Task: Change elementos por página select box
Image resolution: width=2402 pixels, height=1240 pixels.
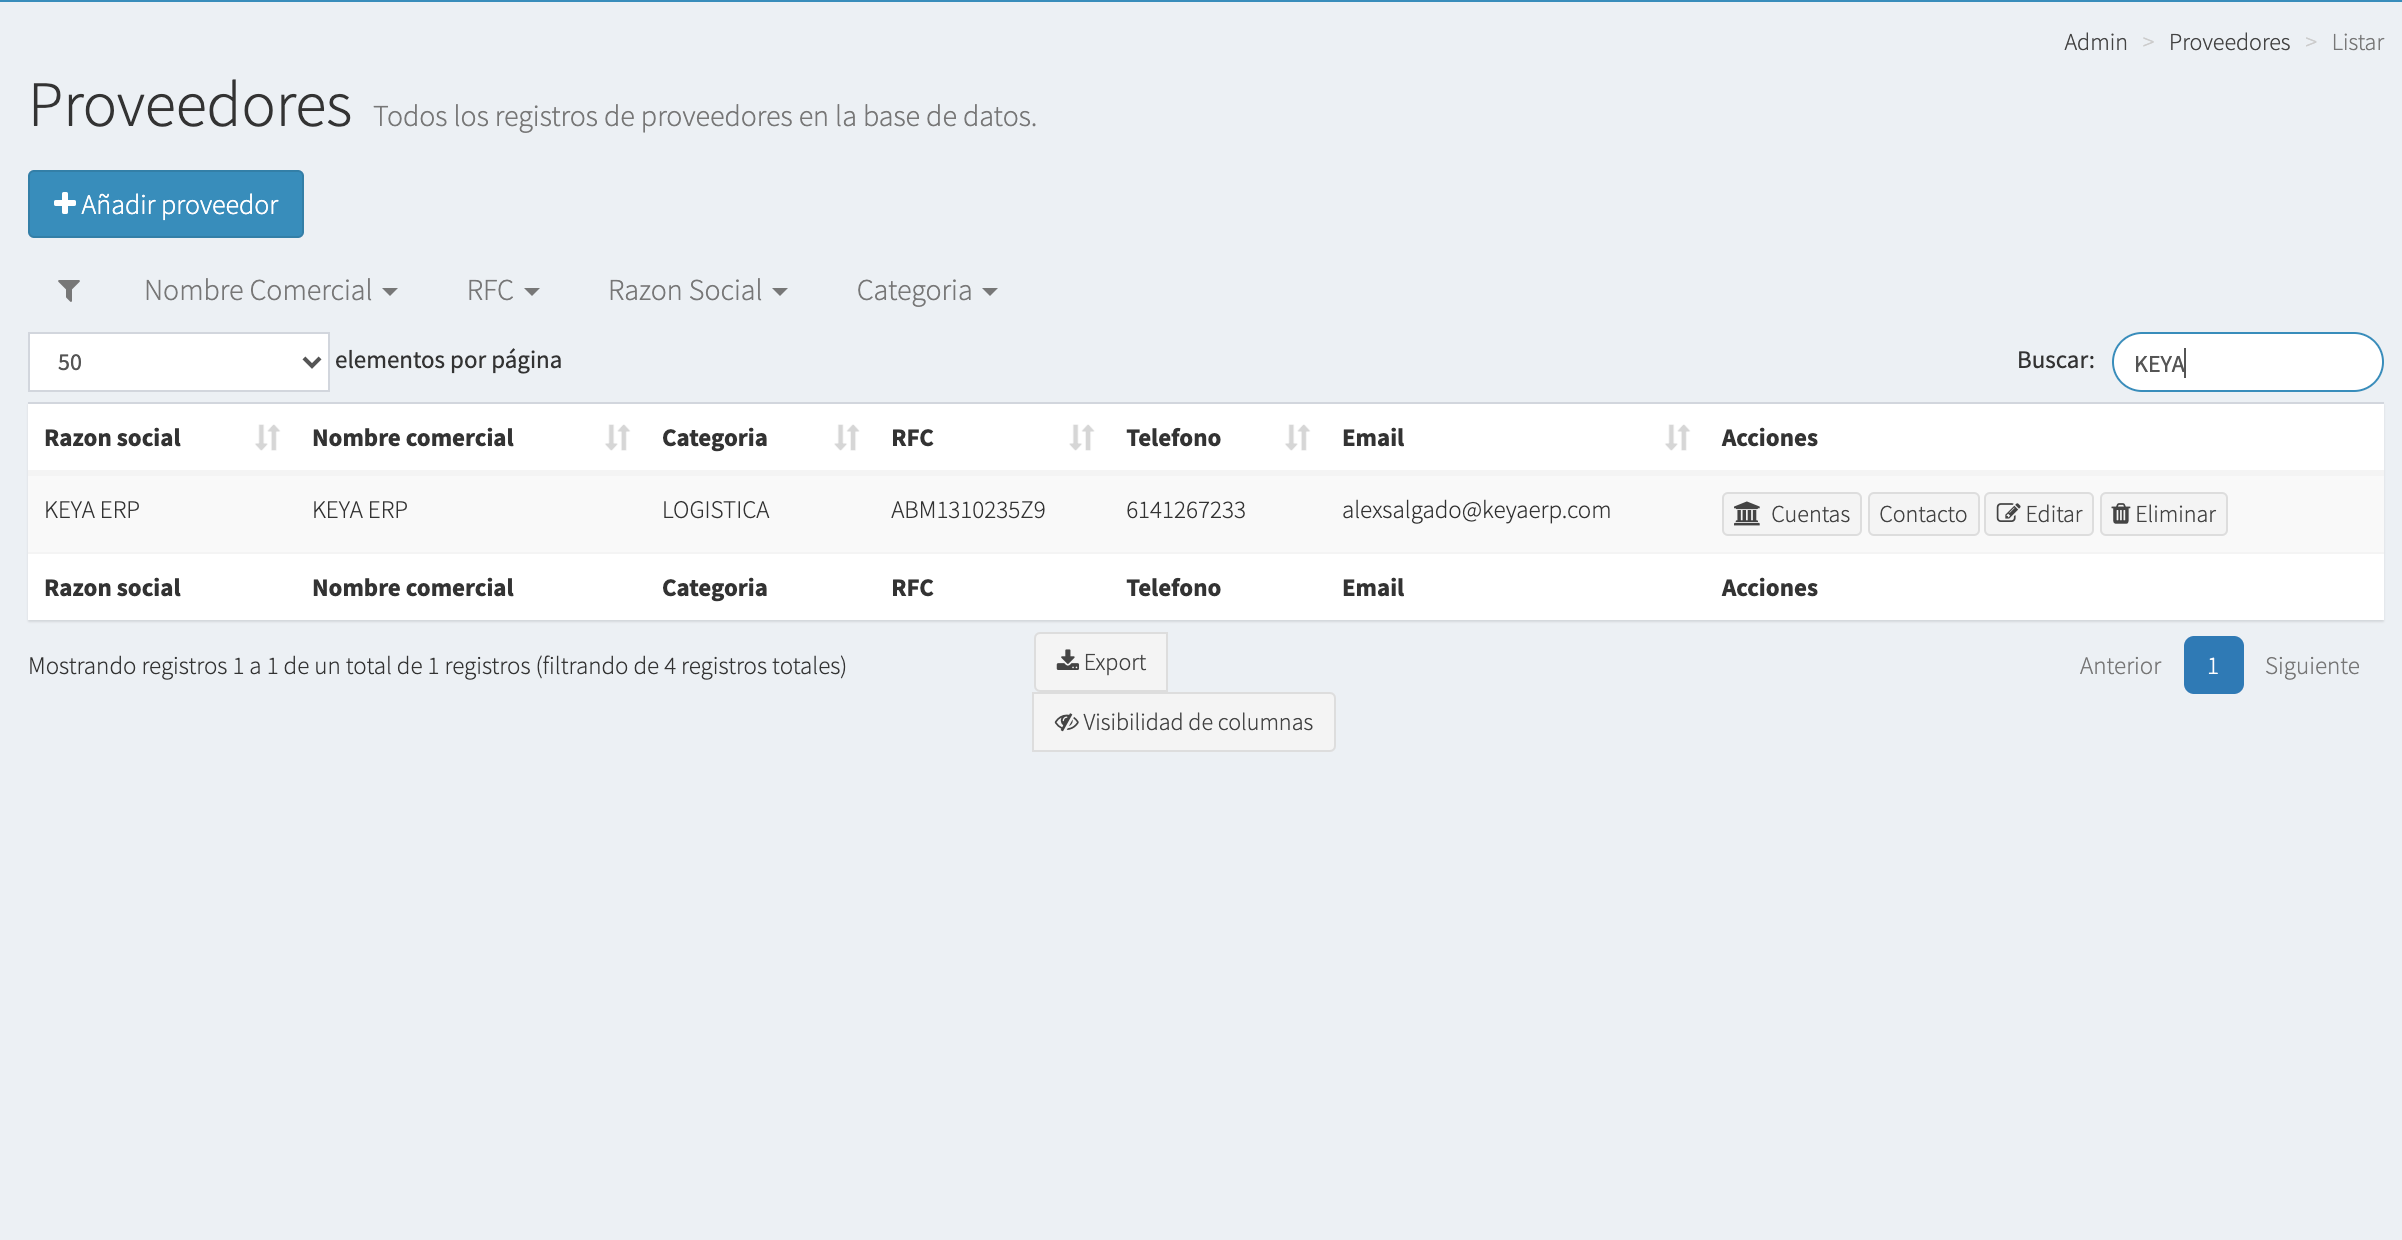Action: point(179,362)
